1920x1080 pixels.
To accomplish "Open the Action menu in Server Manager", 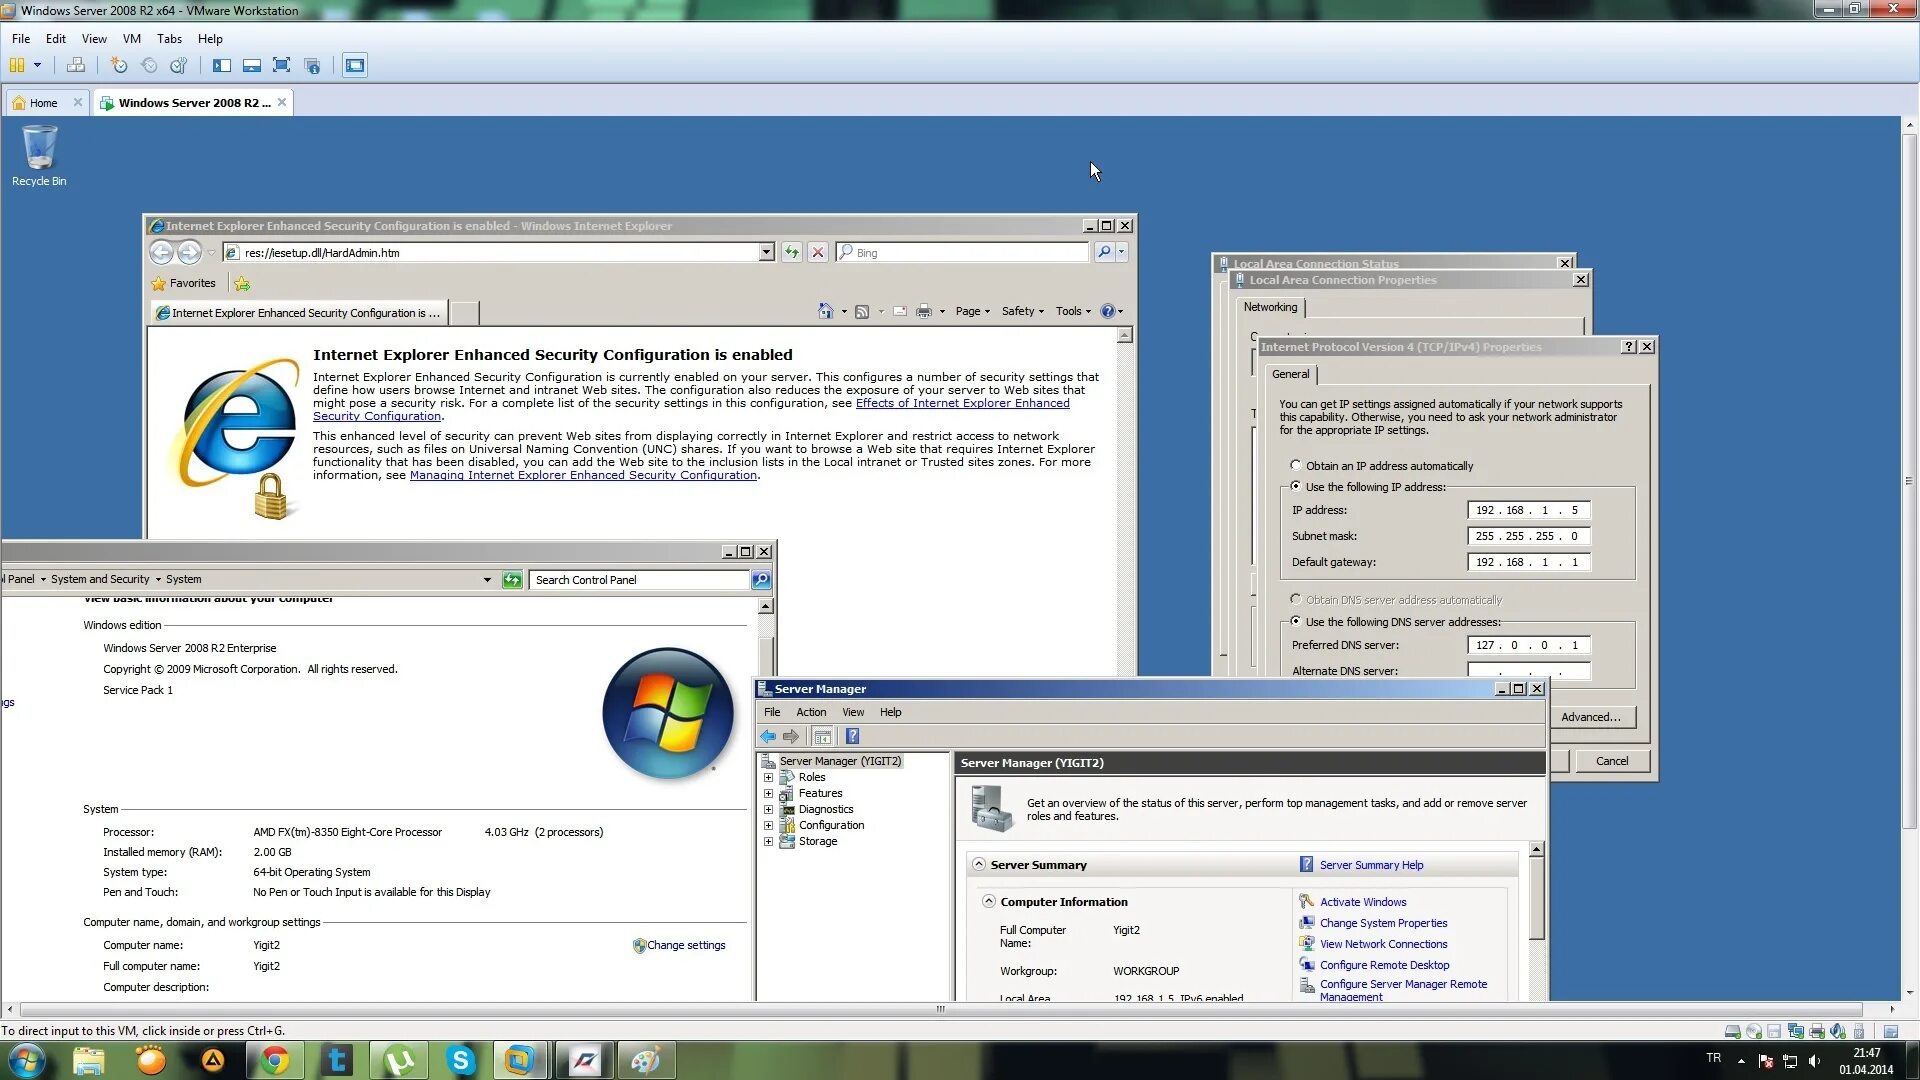I will 811,712.
